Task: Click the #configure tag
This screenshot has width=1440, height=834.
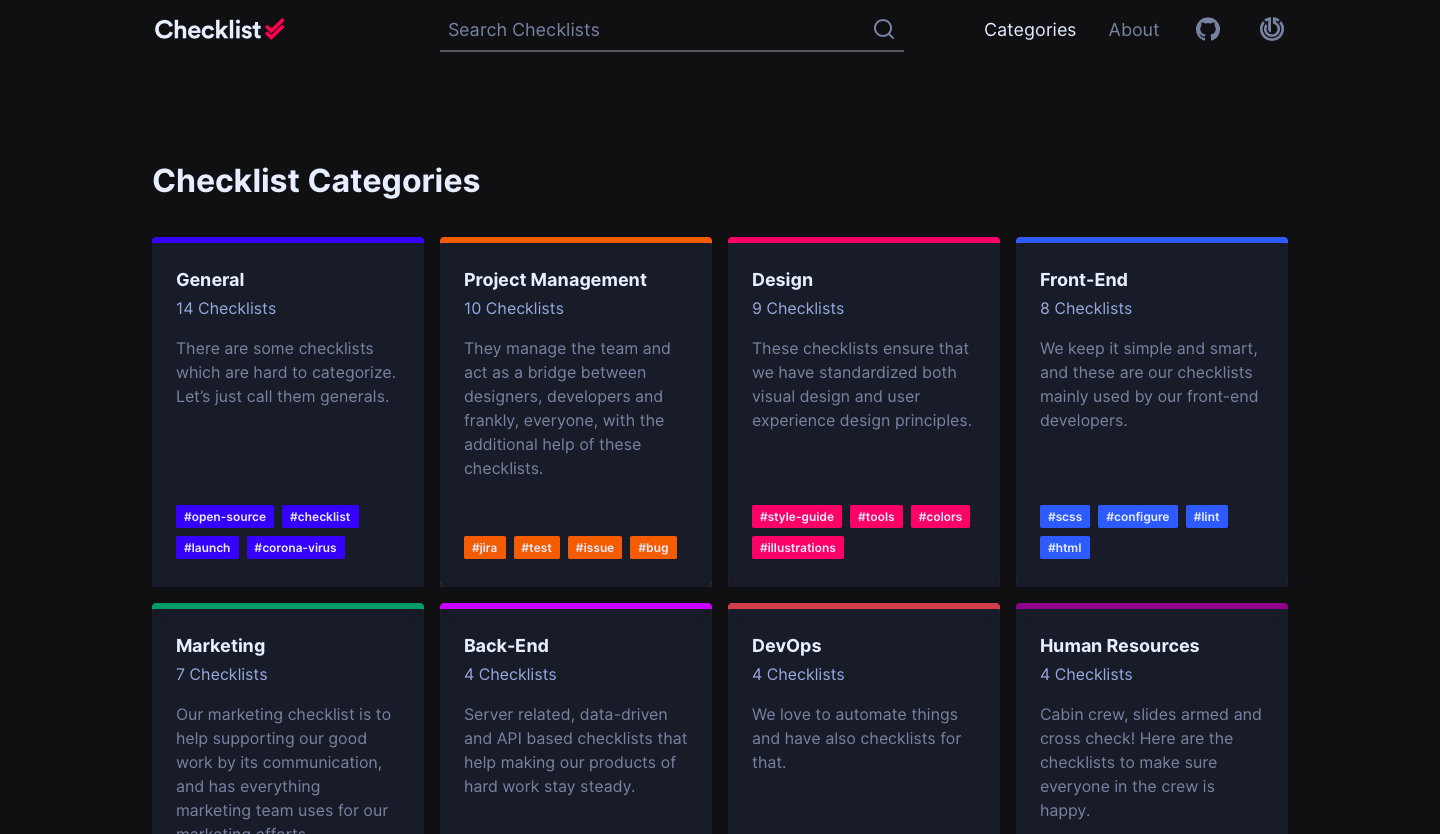Action: [x=1137, y=517]
